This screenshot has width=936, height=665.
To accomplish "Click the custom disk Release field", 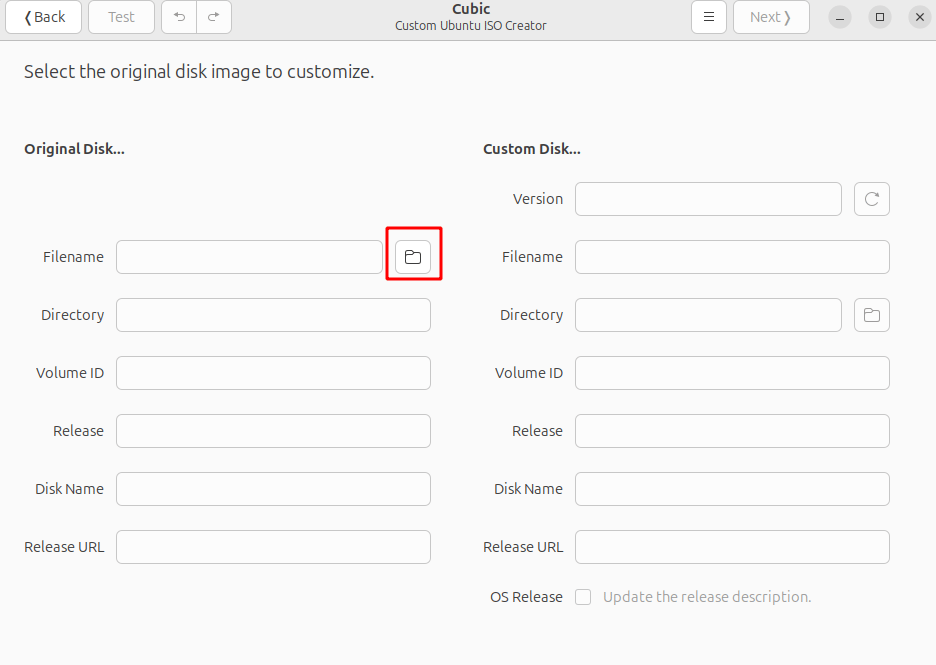I will point(732,431).
